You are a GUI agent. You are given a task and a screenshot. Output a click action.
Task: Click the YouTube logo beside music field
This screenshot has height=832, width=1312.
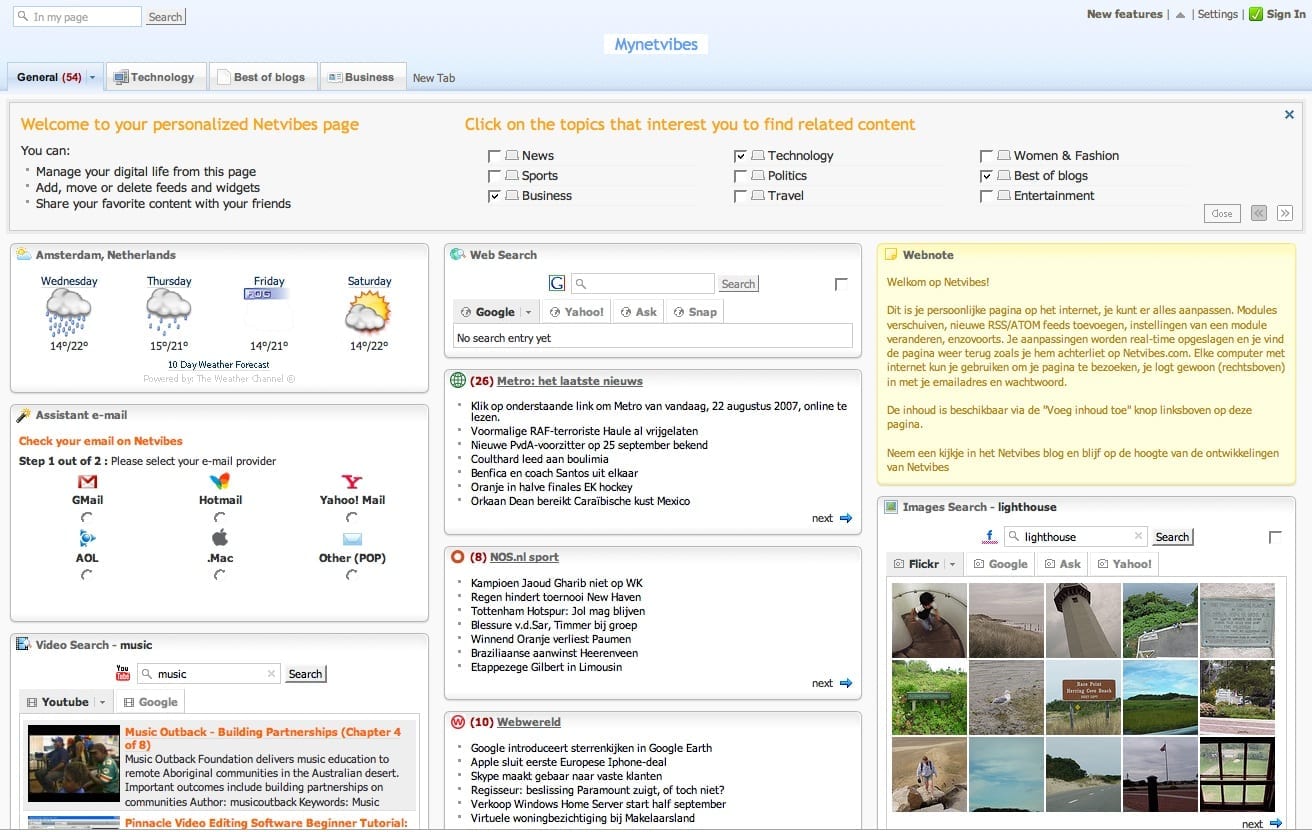[x=123, y=673]
